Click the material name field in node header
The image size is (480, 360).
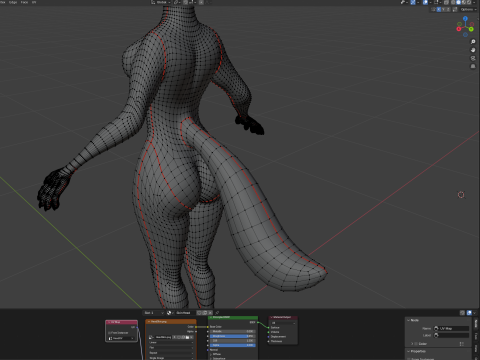pyautogui.click(x=186, y=313)
